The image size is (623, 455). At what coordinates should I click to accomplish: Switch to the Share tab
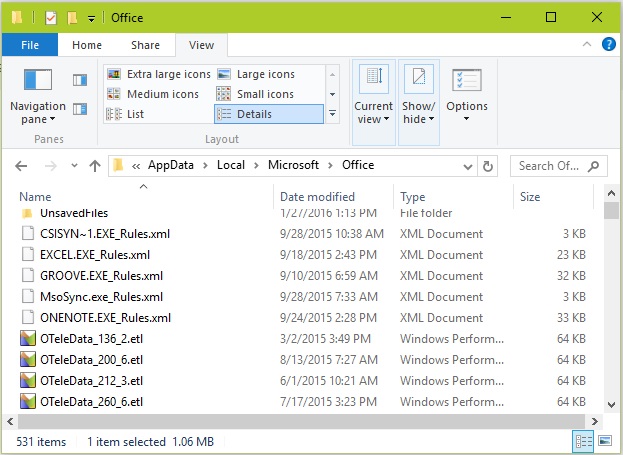tap(145, 45)
